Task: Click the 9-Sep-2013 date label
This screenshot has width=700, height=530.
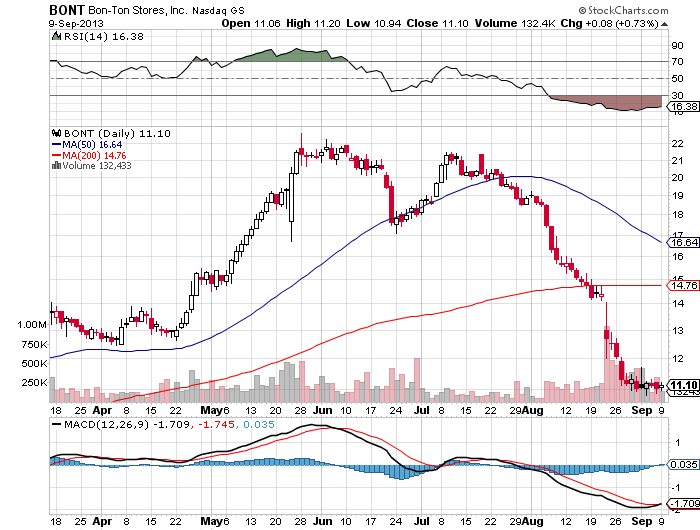Action: [x=76, y=23]
